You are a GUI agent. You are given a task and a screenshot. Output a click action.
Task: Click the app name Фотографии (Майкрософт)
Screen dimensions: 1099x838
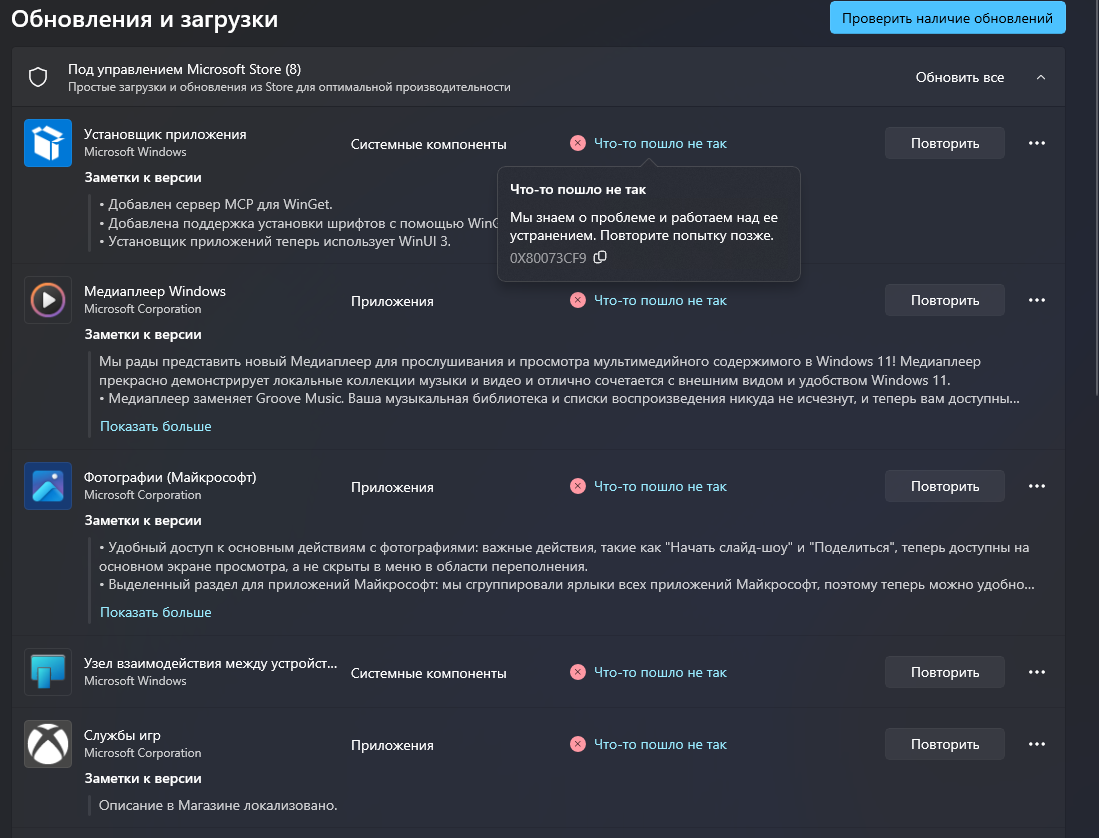(170, 476)
